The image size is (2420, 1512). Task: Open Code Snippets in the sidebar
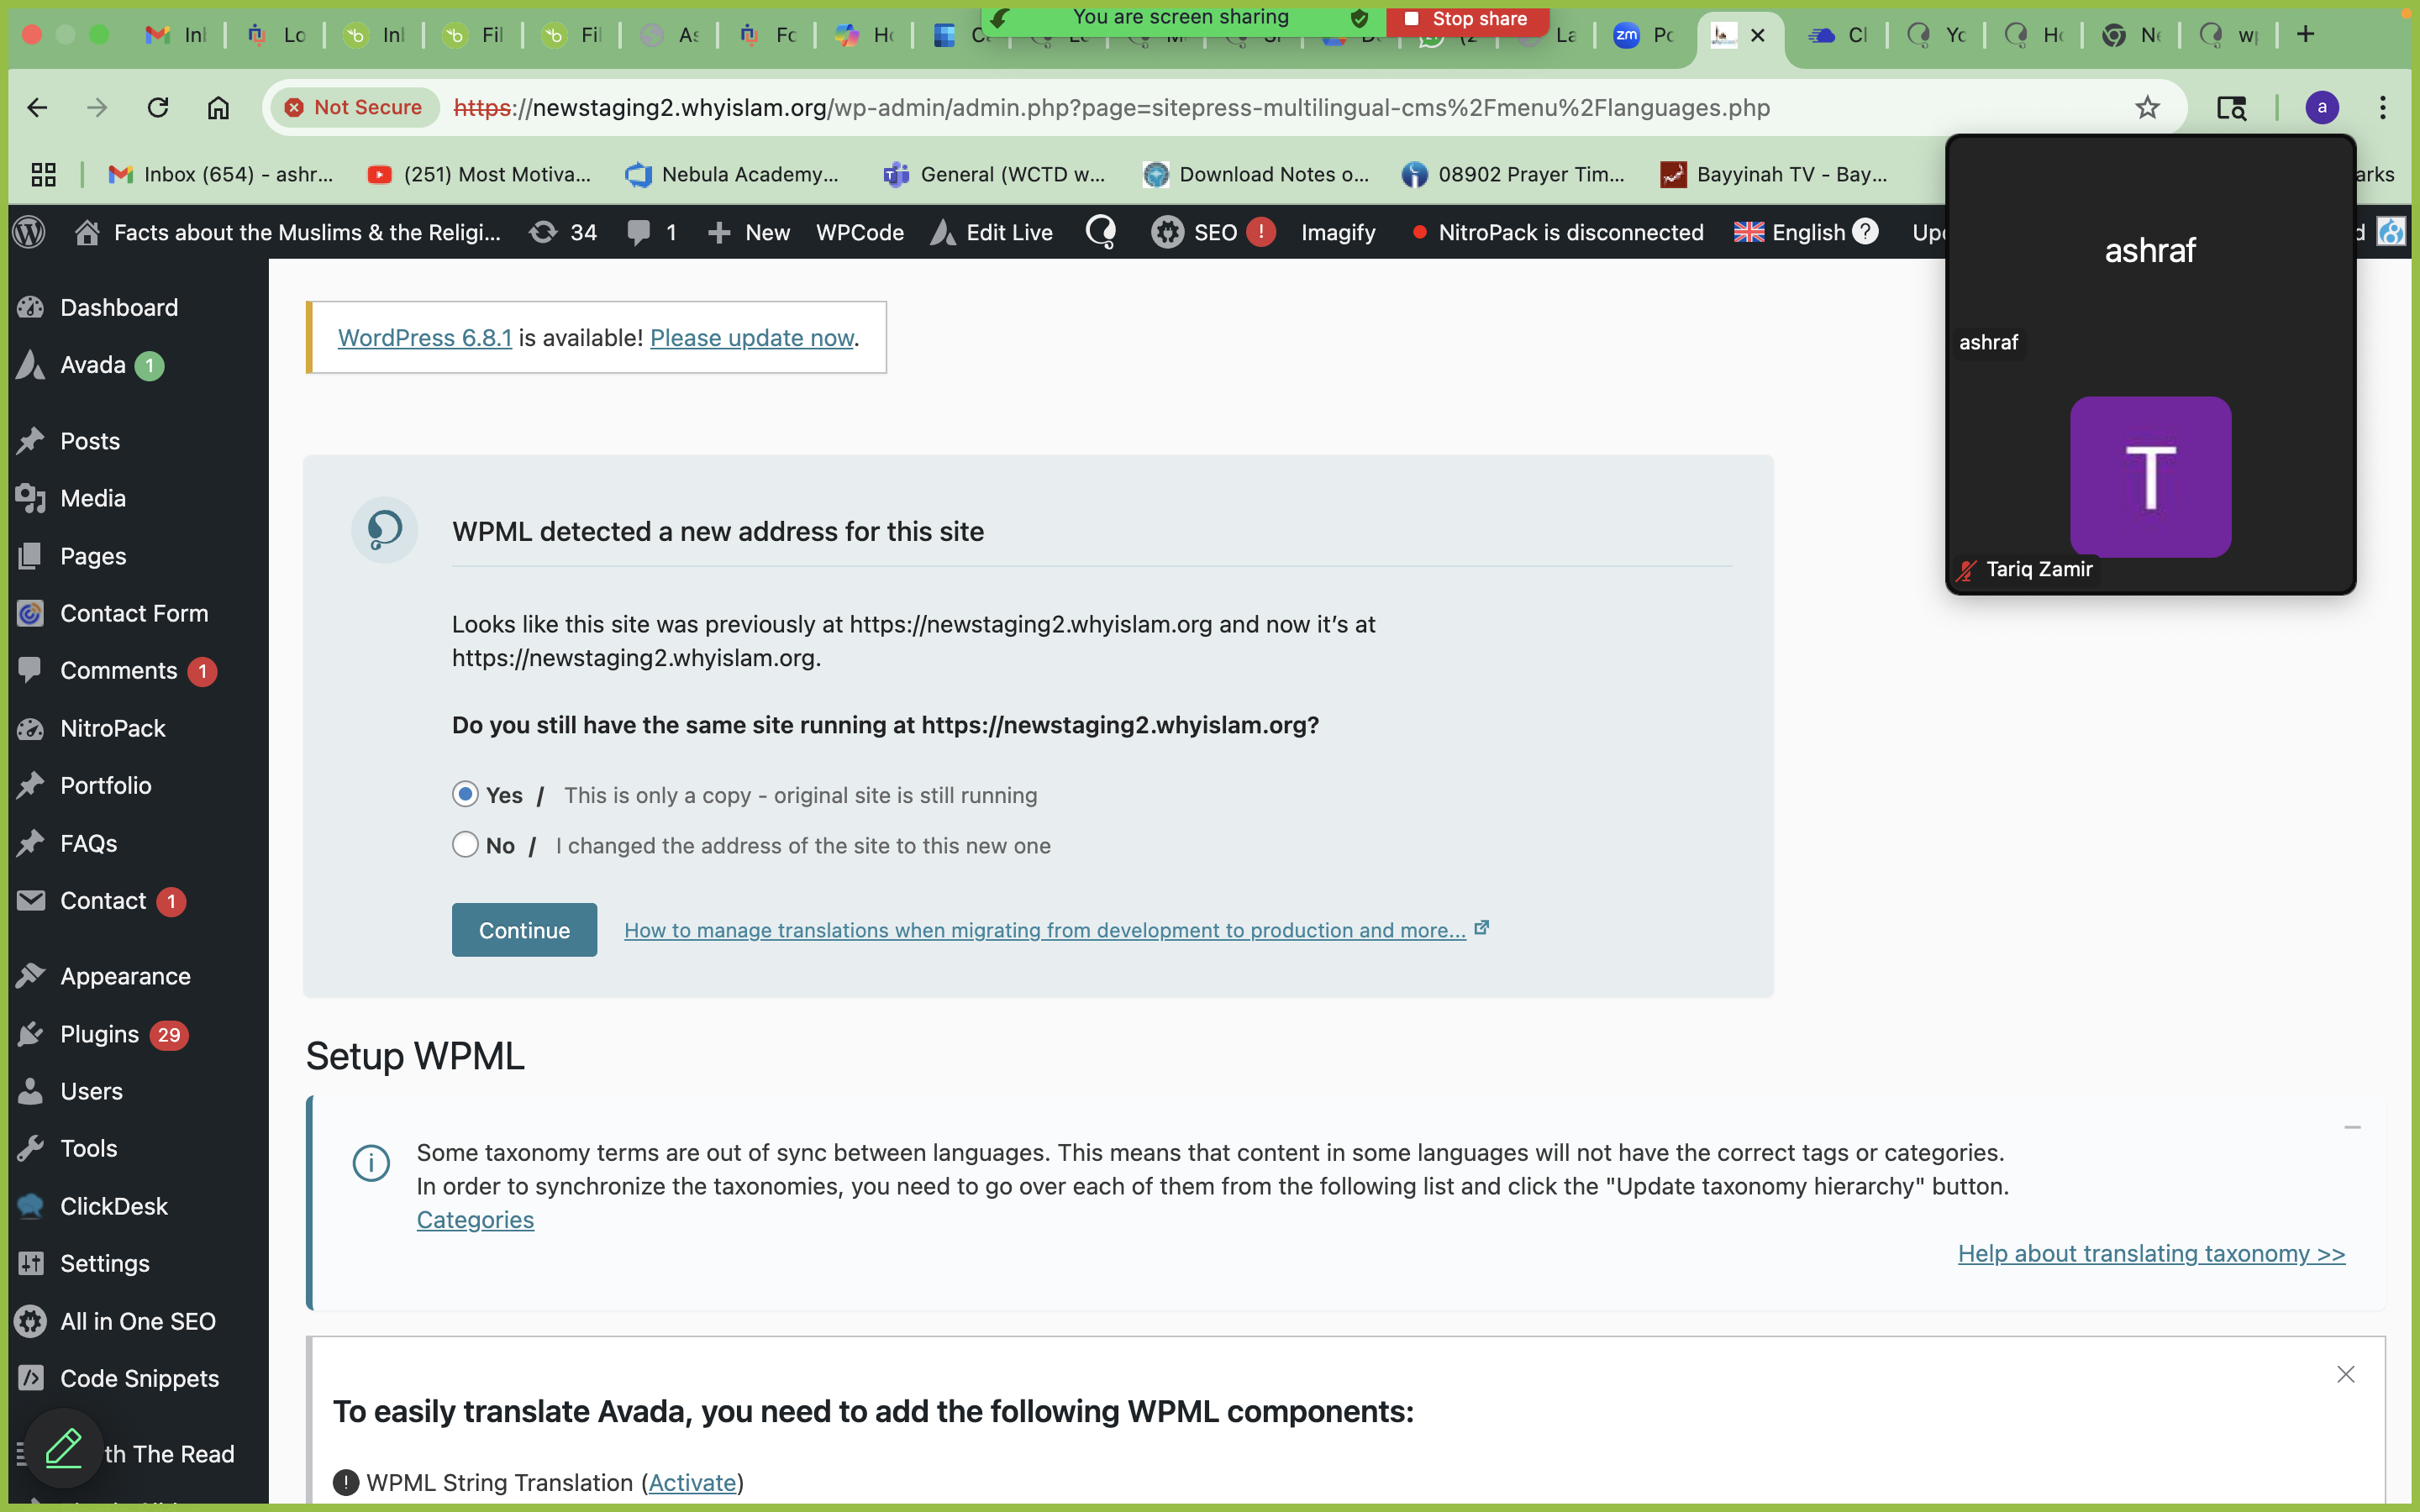tap(139, 1378)
